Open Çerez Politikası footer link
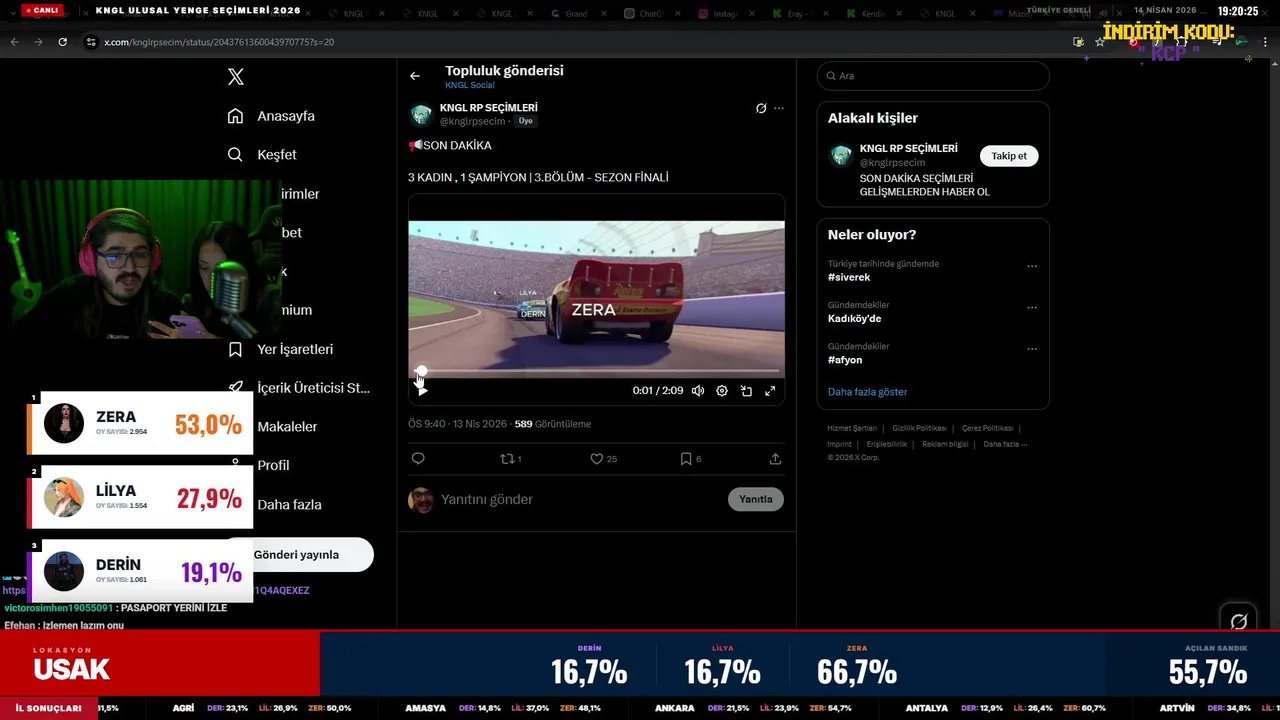The height and width of the screenshot is (720, 1280). click(x=987, y=428)
